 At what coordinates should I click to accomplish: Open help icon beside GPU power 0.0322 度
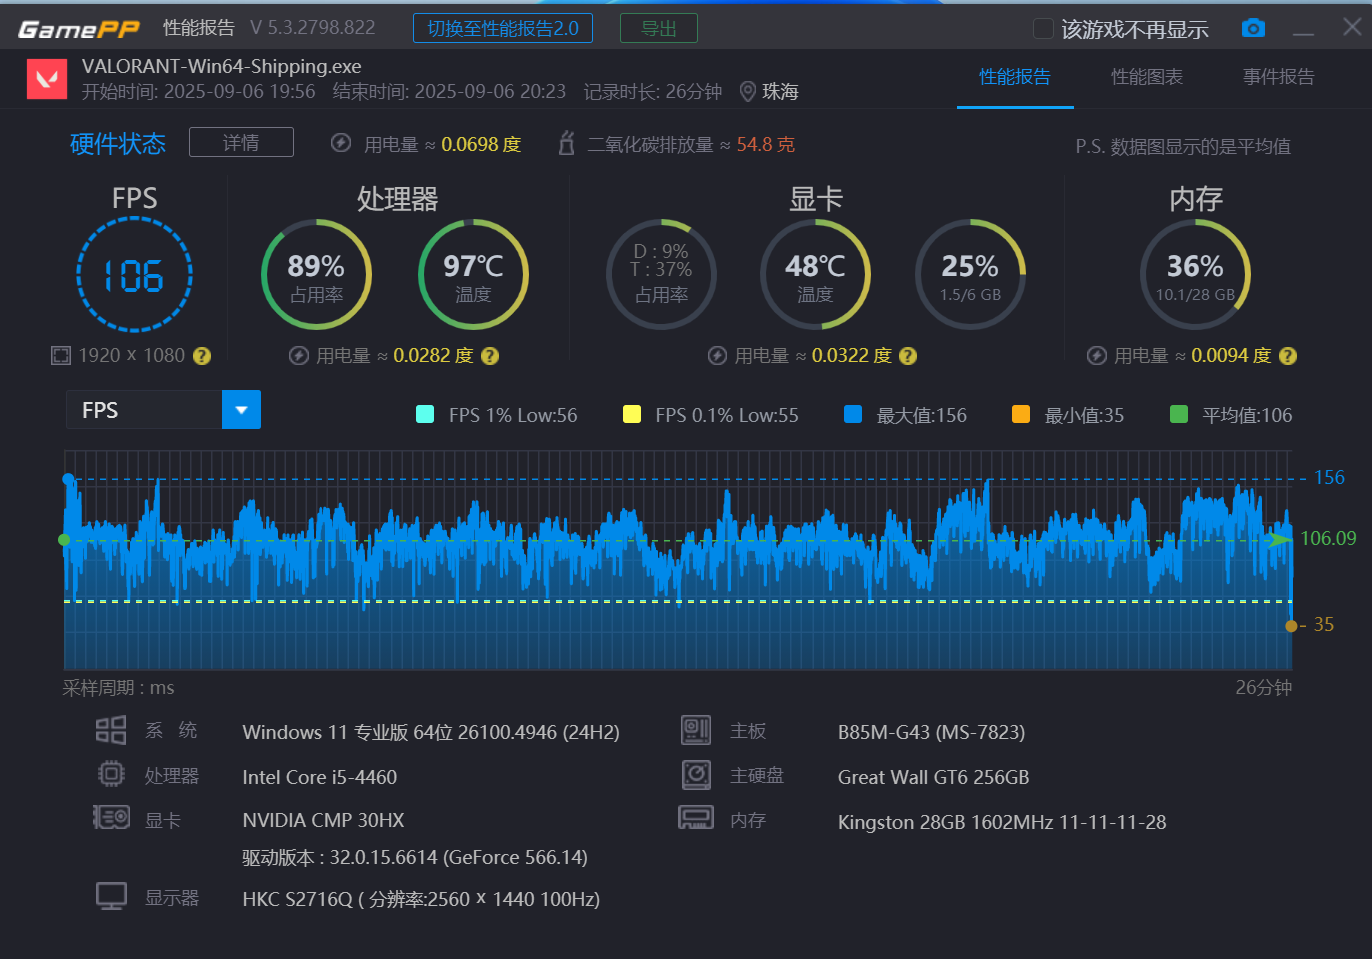[908, 356]
